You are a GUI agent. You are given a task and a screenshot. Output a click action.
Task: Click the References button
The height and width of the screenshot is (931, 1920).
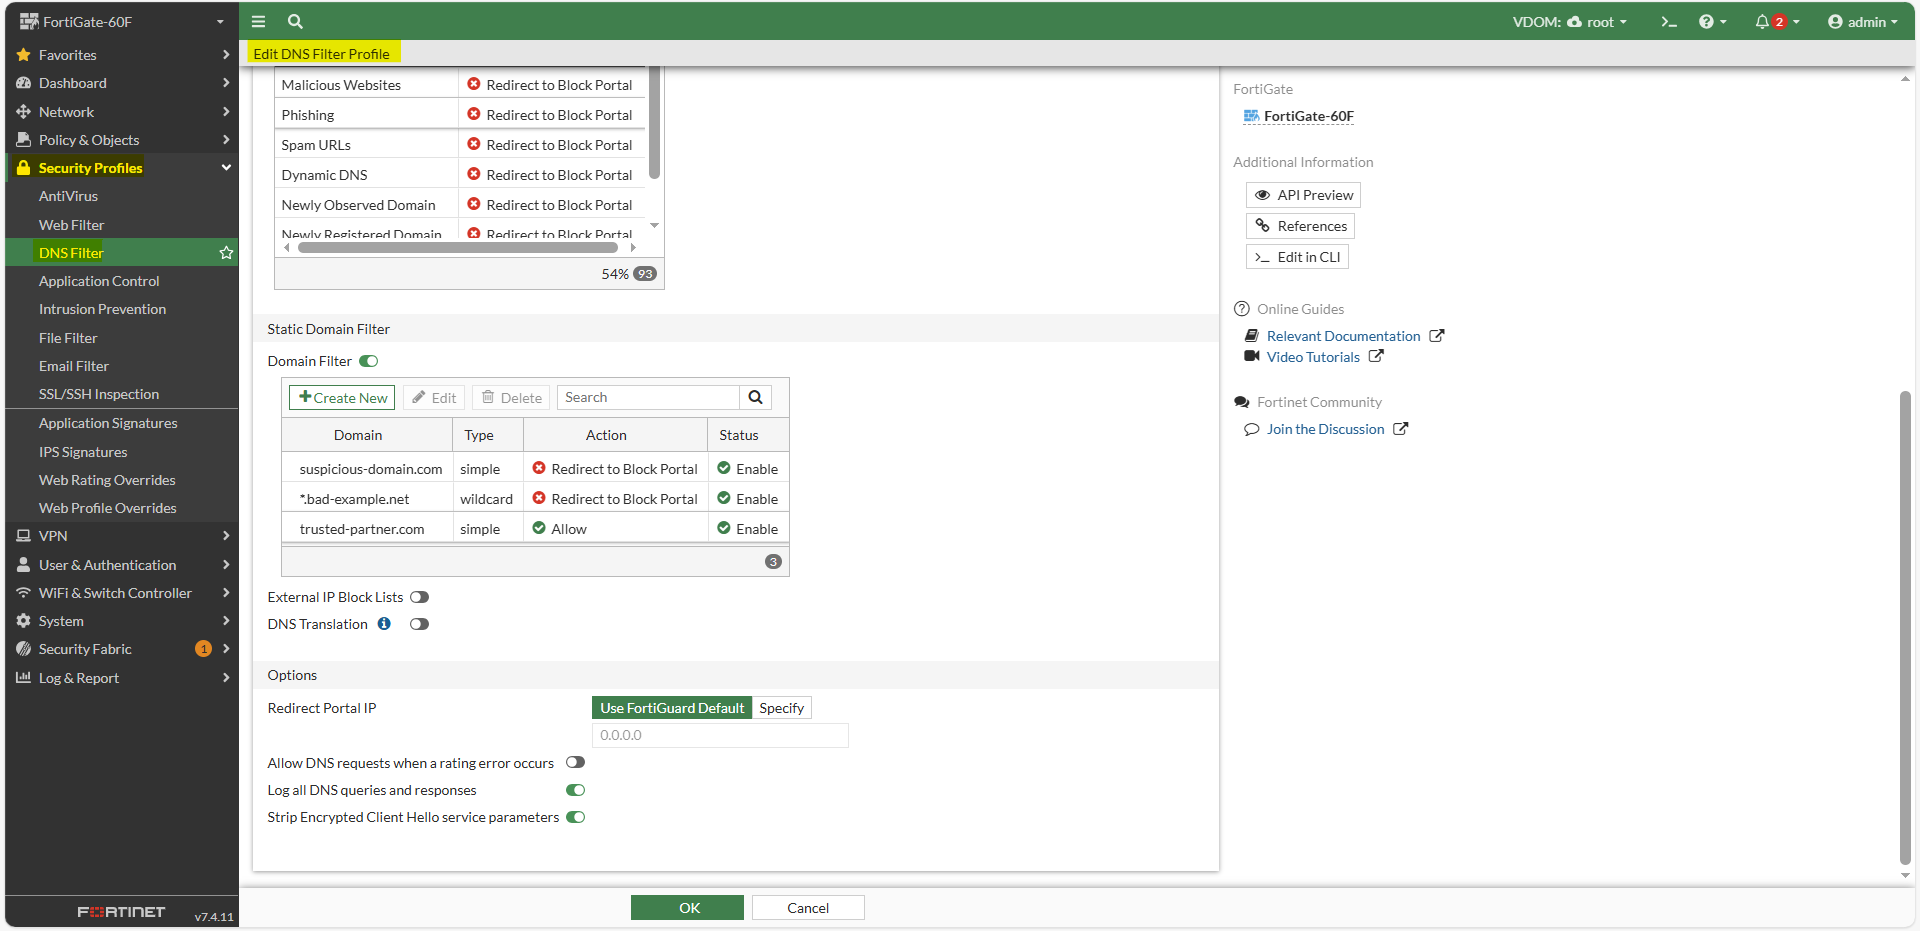(1300, 226)
